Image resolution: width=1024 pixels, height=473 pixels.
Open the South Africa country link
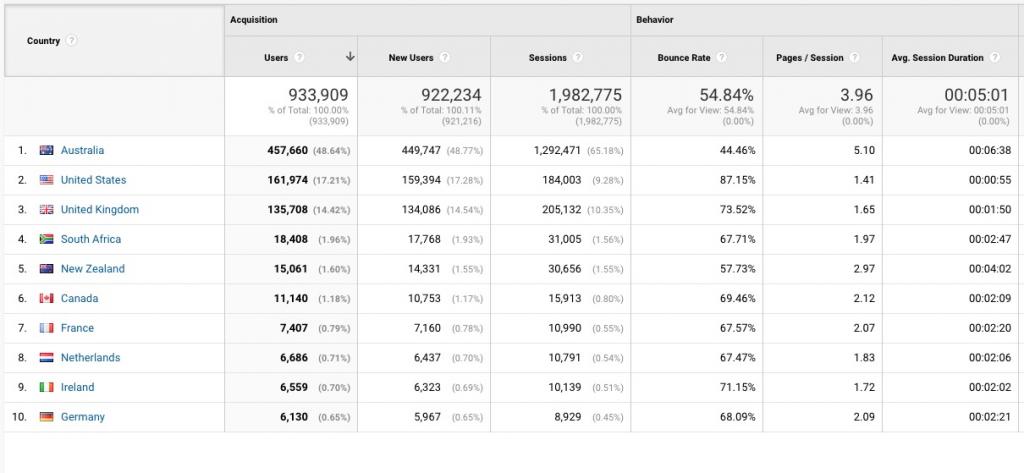pos(90,239)
